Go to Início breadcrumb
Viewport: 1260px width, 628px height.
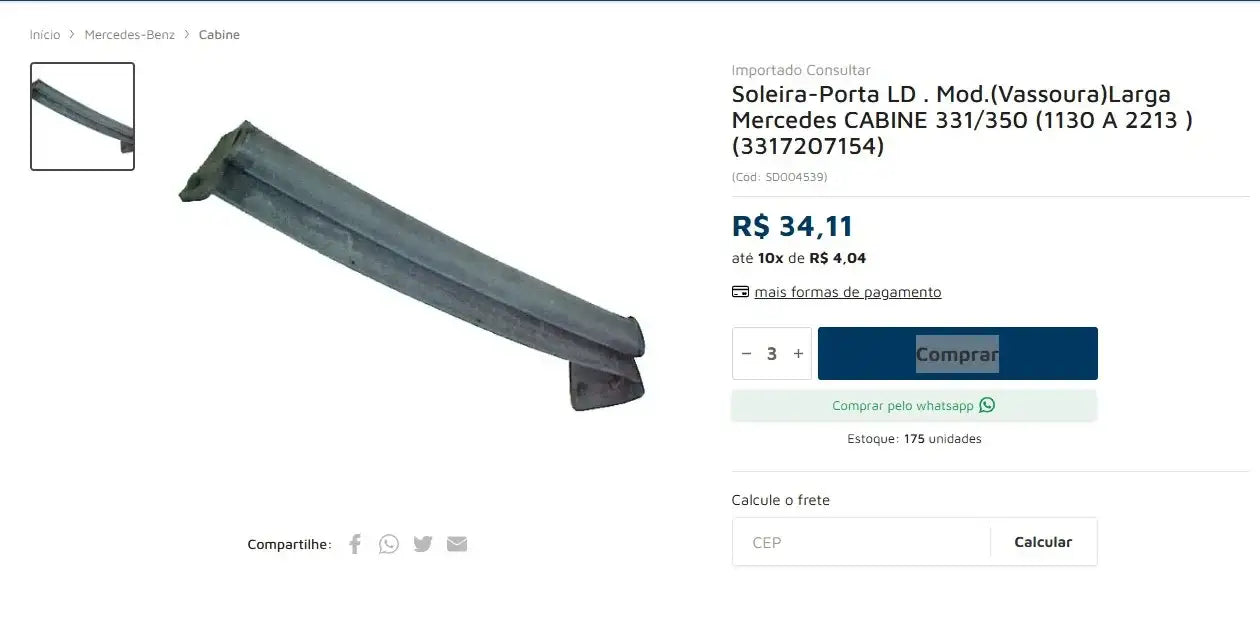point(45,35)
